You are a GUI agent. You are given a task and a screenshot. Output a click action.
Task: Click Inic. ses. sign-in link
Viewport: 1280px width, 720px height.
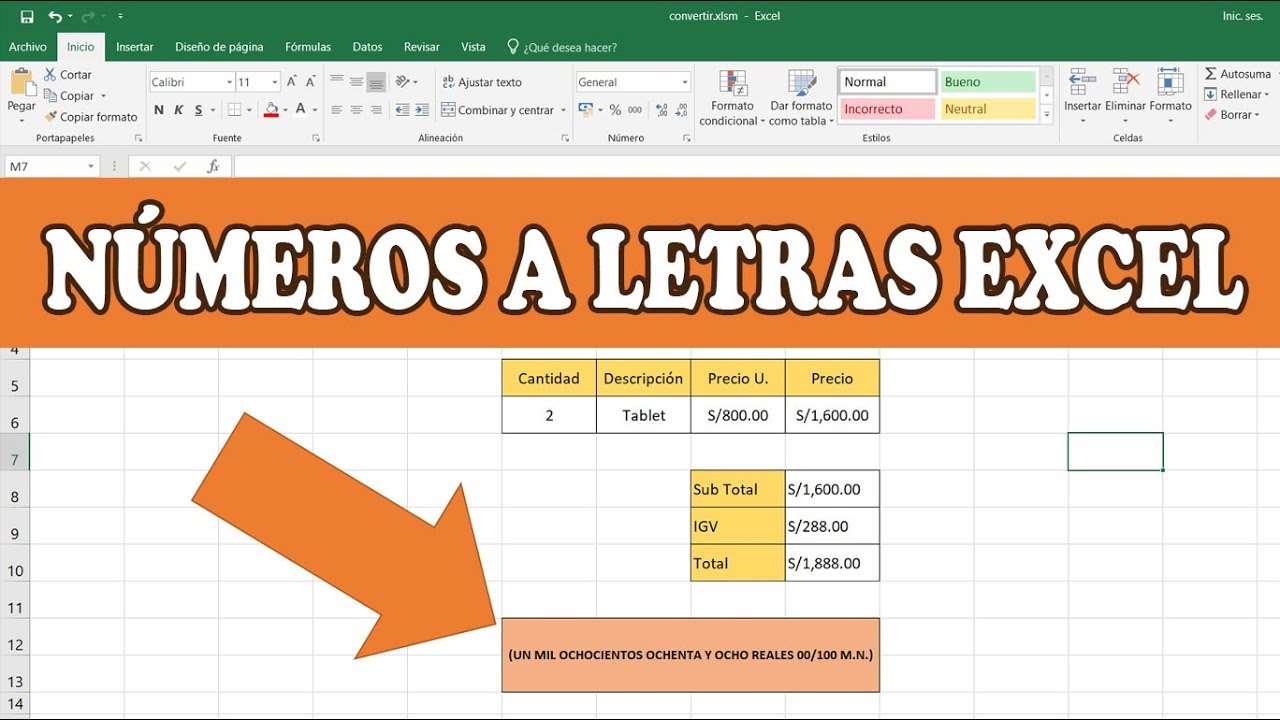pos(1243,16)
